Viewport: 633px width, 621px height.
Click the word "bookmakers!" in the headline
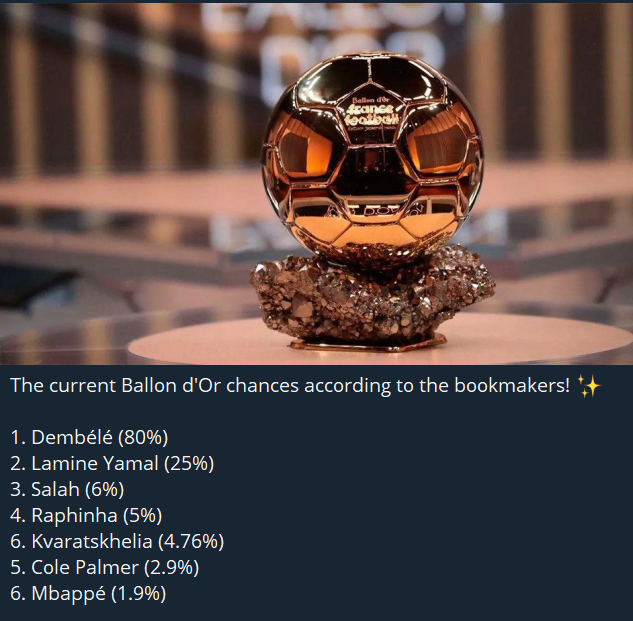pyautogui.click(x=518, y=386)
